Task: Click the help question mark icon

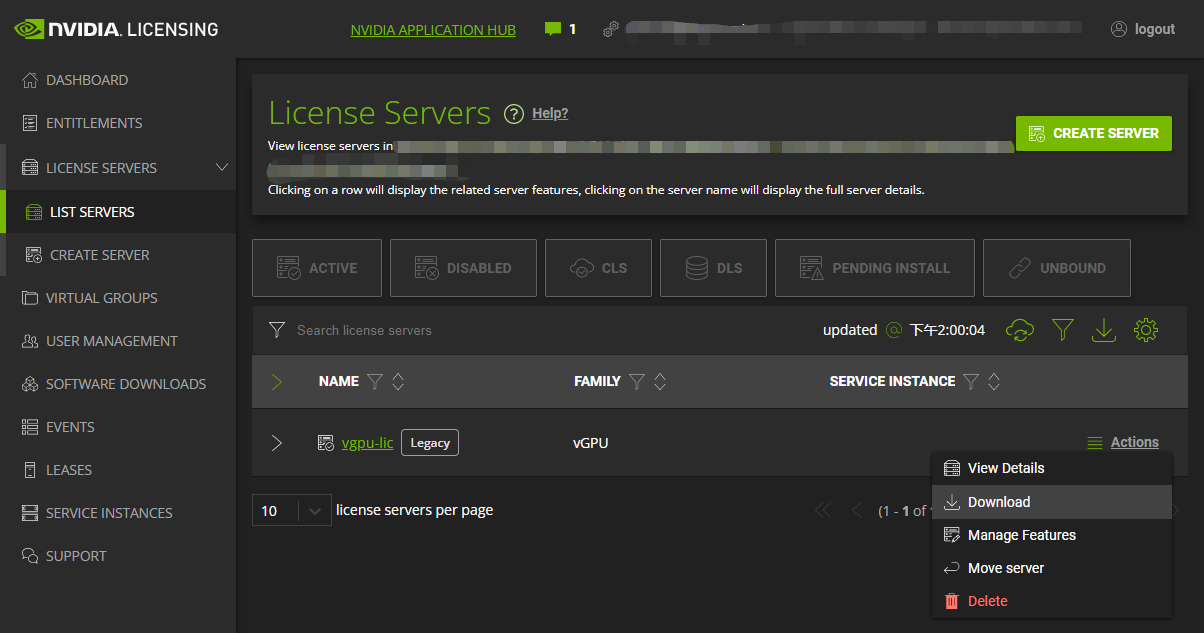Action: (514, 114)
